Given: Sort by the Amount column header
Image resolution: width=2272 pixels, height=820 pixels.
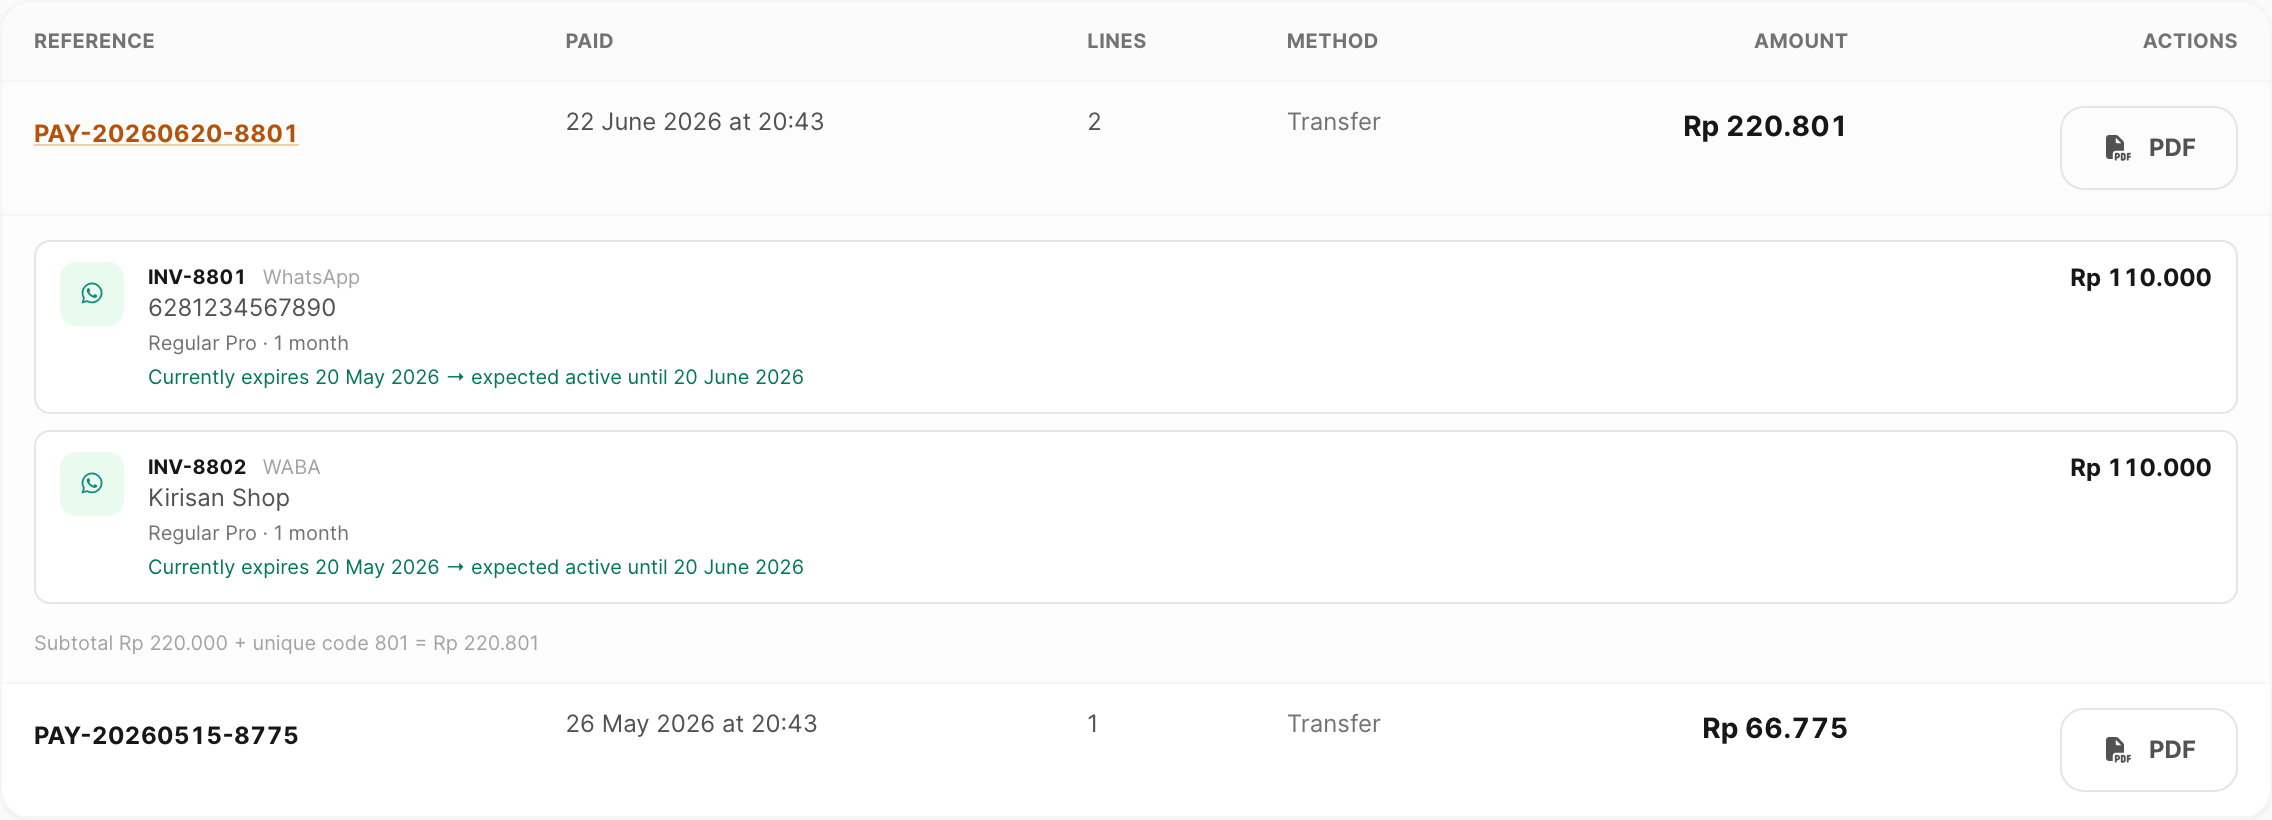Looking at the screenshot, I should point(1800,41).
